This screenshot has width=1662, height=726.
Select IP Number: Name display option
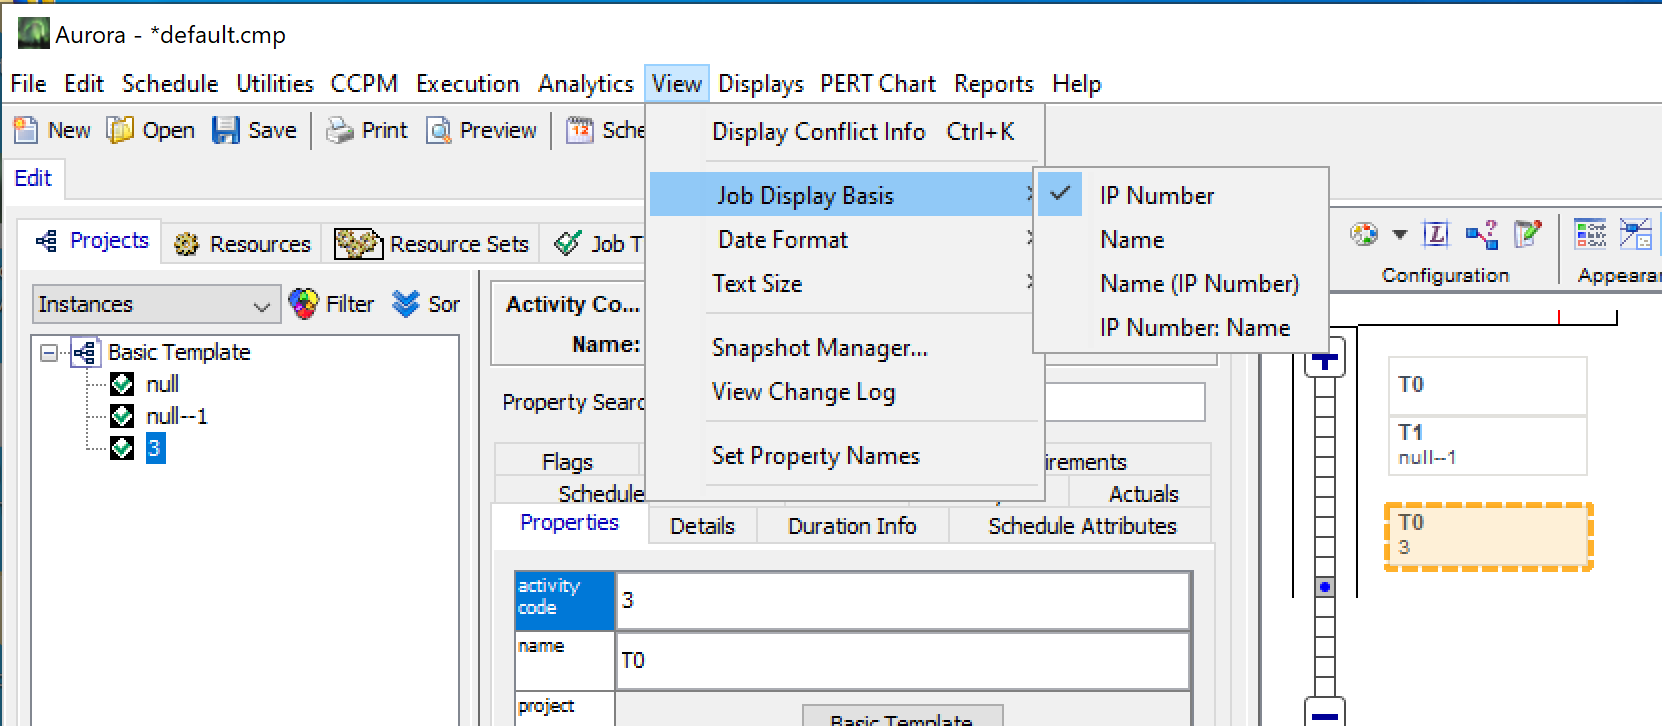tap(1194, 328)
